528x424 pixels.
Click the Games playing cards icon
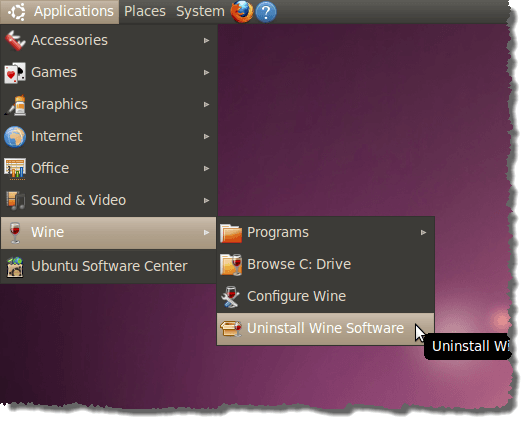(x=15, y=72)
